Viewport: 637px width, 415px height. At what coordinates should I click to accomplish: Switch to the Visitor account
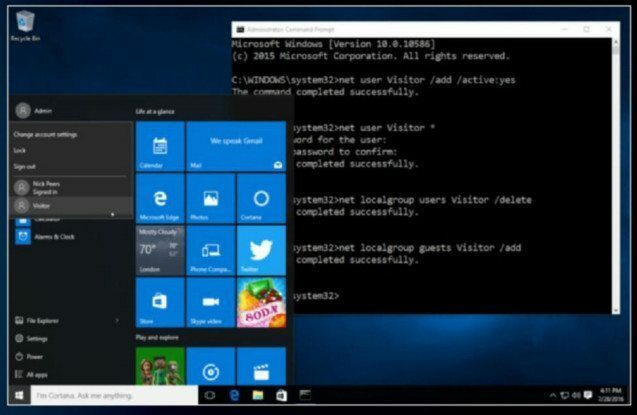71,206
